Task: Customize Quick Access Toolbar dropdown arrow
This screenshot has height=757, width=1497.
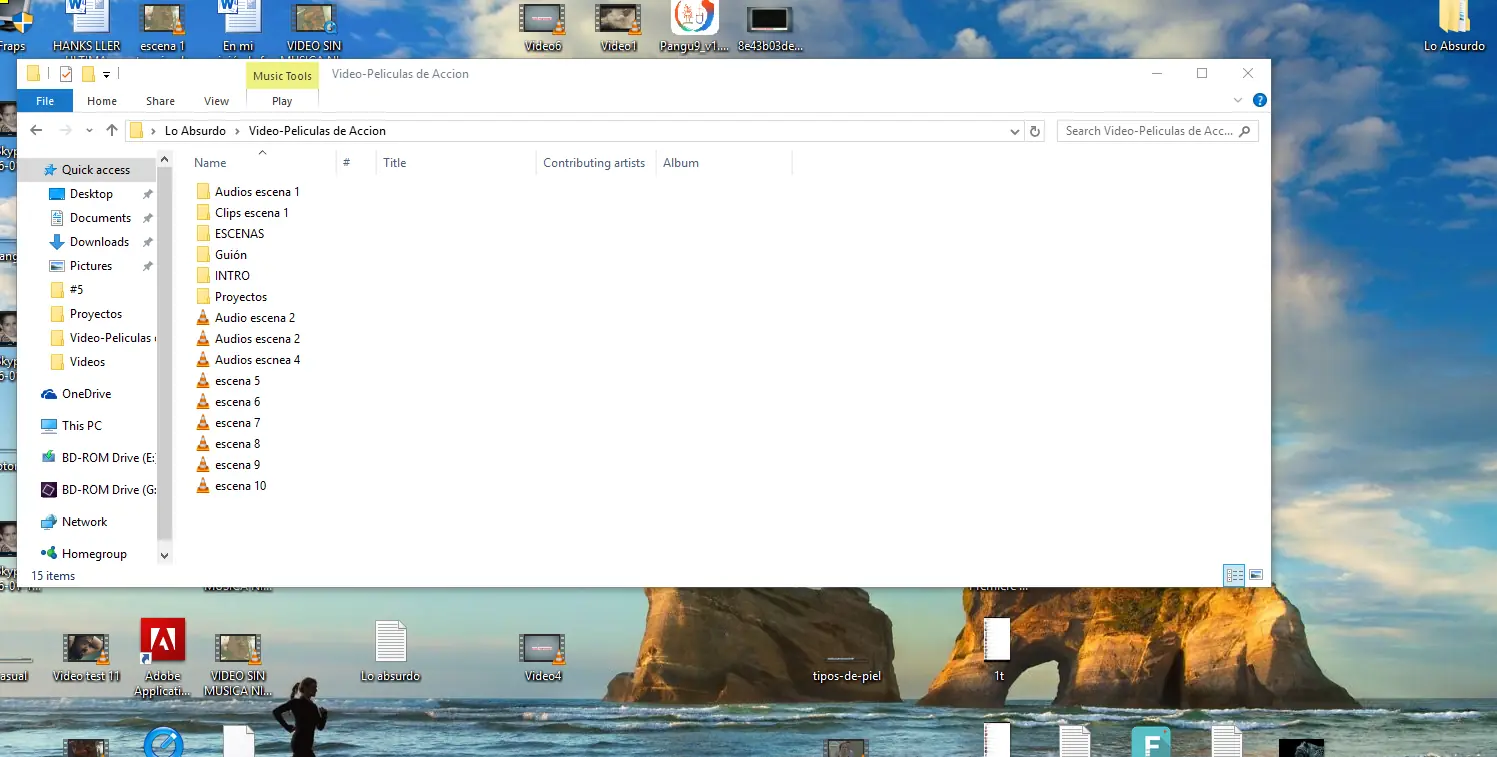Action: click(106, 74)
